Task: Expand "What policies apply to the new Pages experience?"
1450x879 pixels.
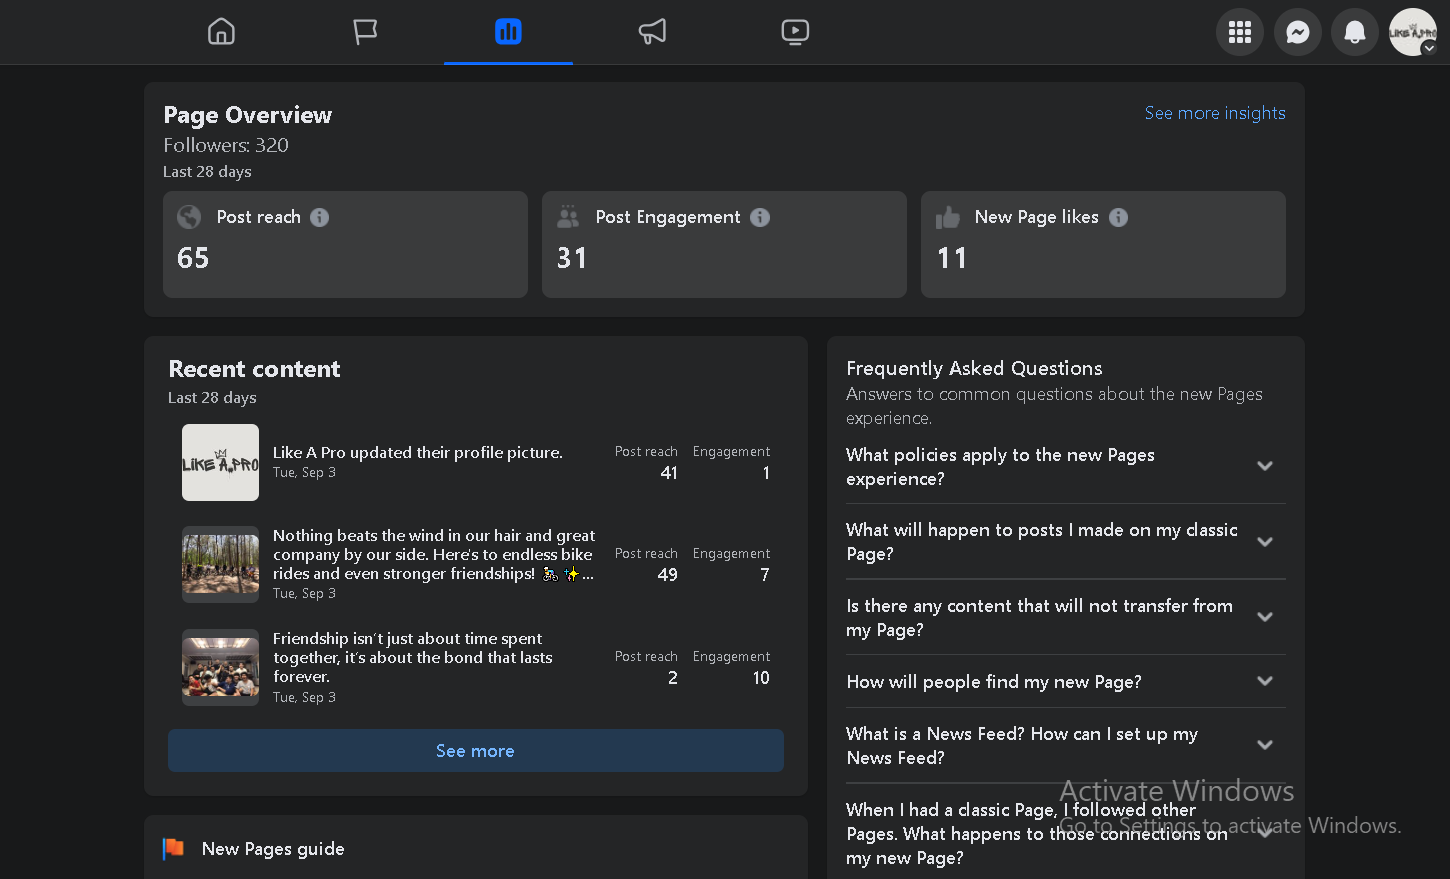Action: pyautogui.click(x=1265, y=466)
